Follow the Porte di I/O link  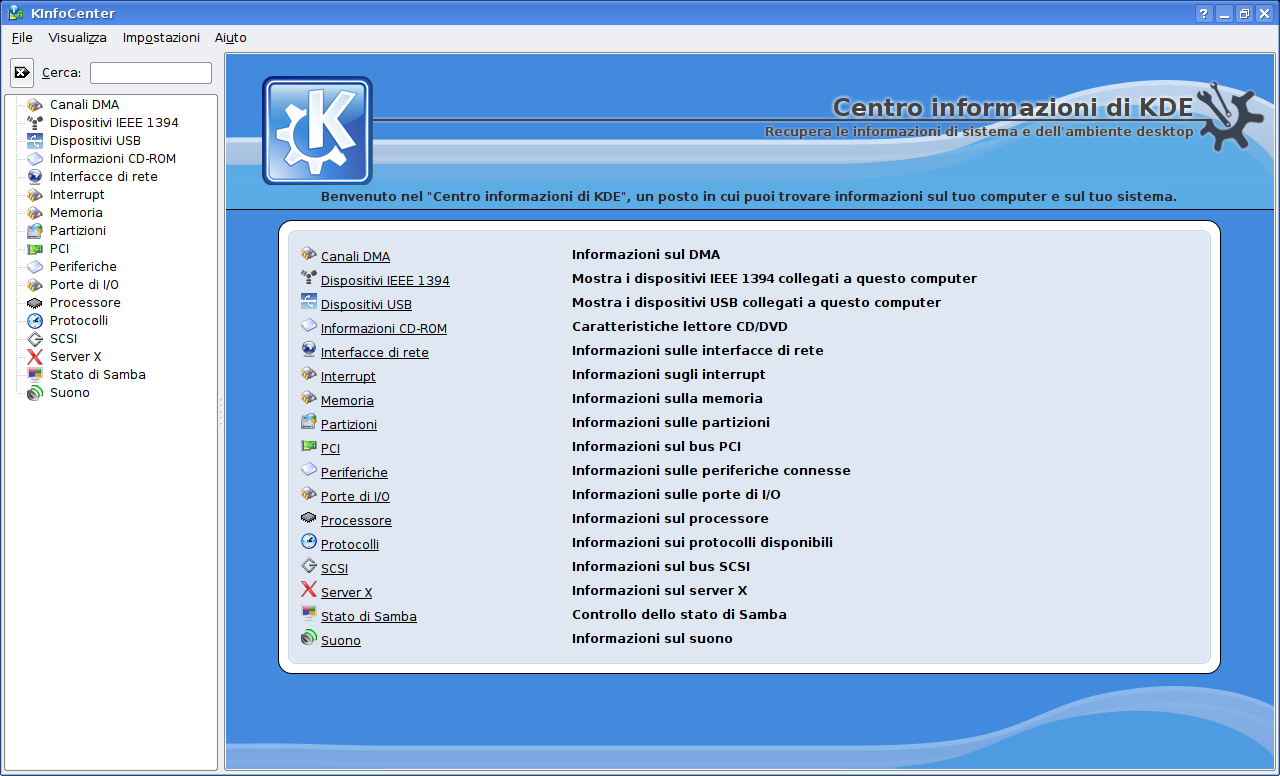pyautogui.click(x=355, y=497)
